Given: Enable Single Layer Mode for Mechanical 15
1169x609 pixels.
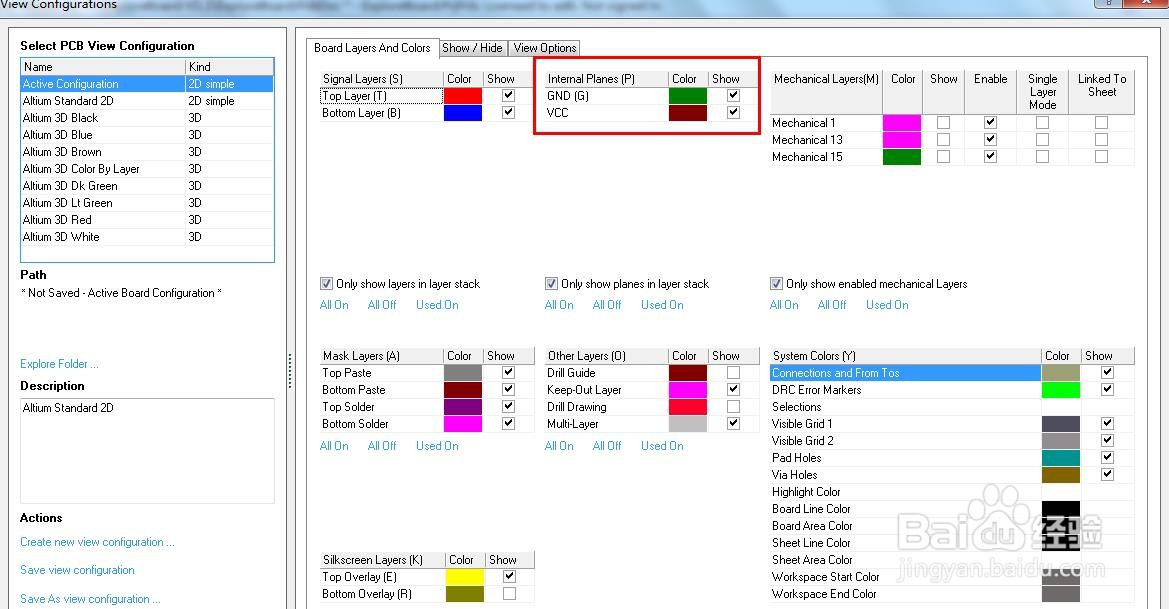Looking at the screenshot, I should click(x=1042, y=157).
